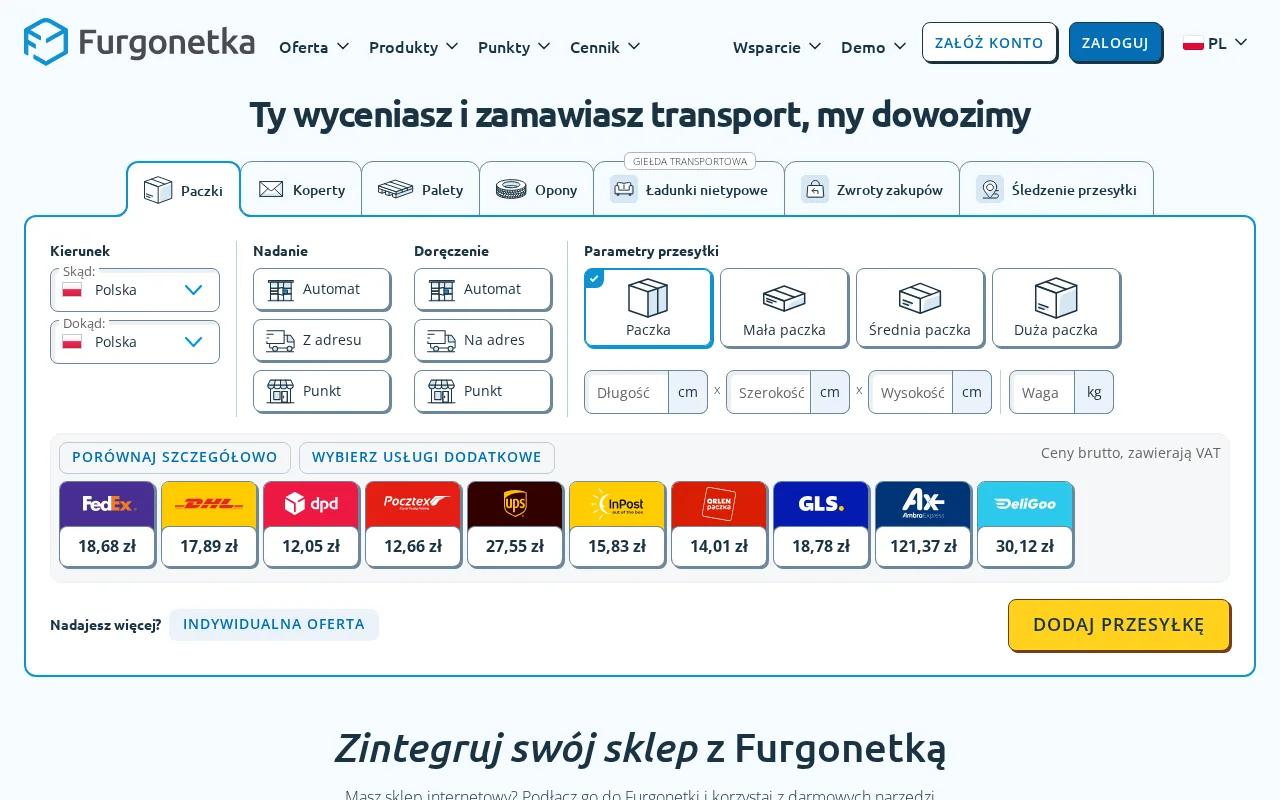Expand the Produkty menu
This screenshot has width=1280, height=800.
pos(414,47)
